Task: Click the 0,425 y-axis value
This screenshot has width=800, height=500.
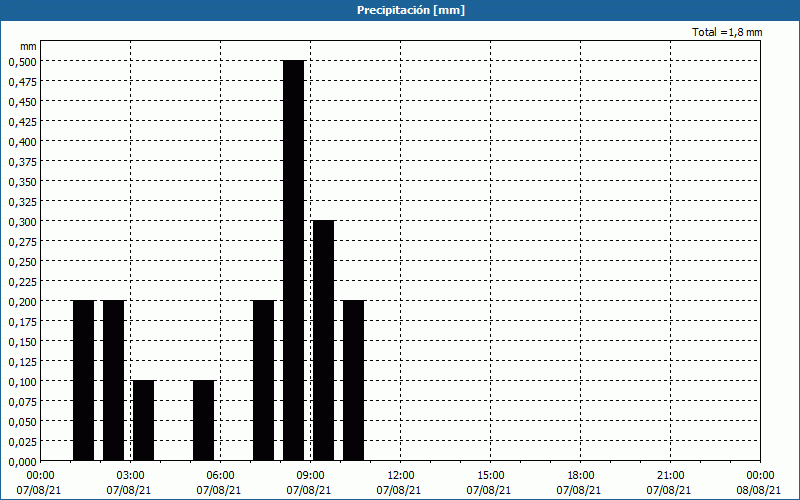Action: click(x=22, y=121)
